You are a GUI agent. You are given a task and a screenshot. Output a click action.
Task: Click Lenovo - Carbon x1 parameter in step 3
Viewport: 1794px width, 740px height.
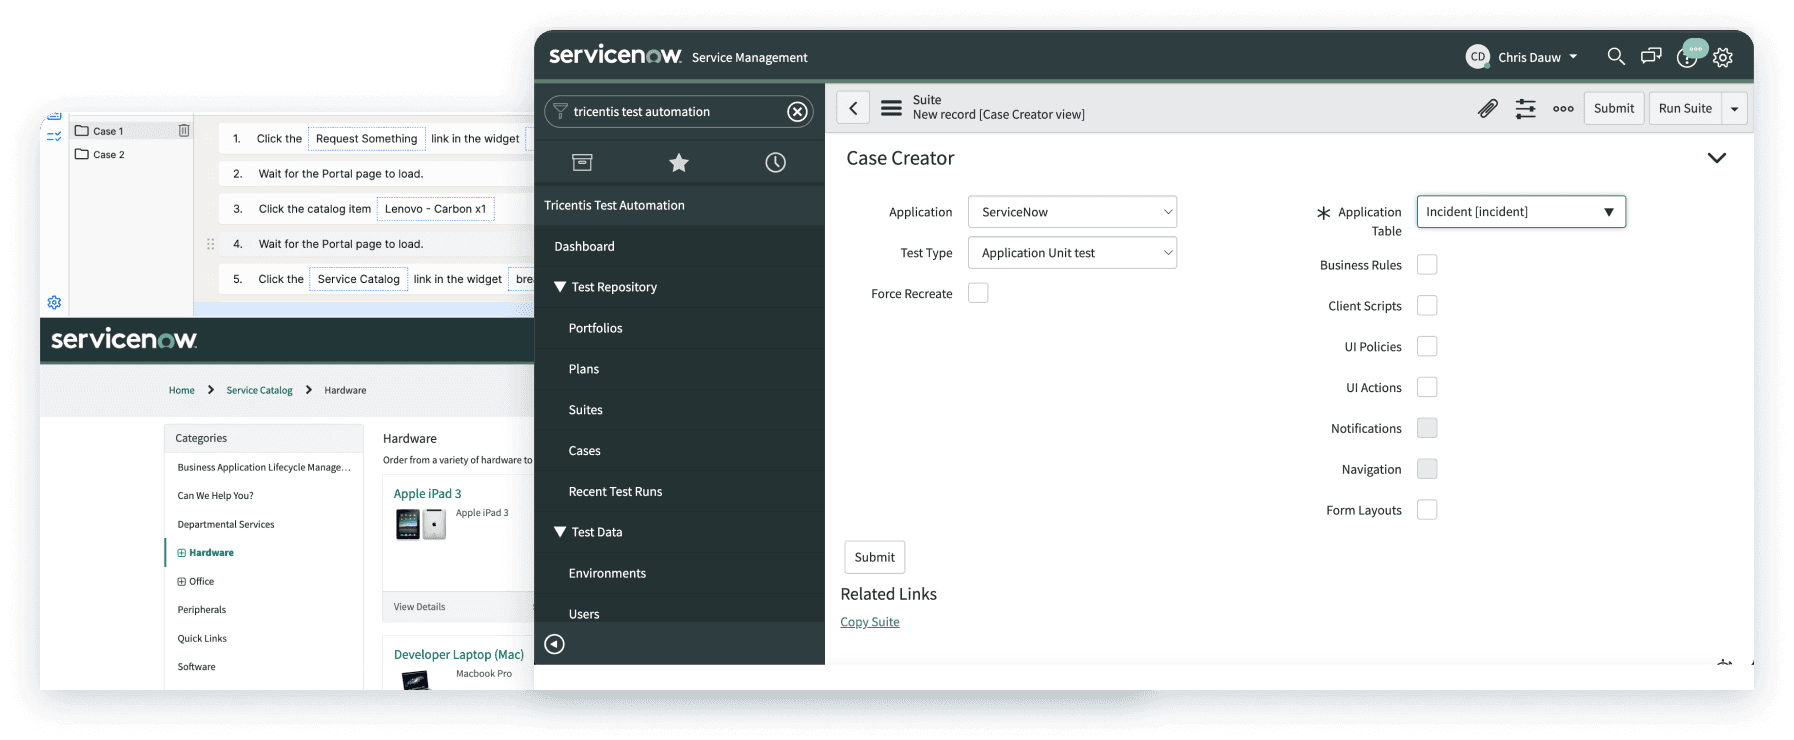[435, 209]
